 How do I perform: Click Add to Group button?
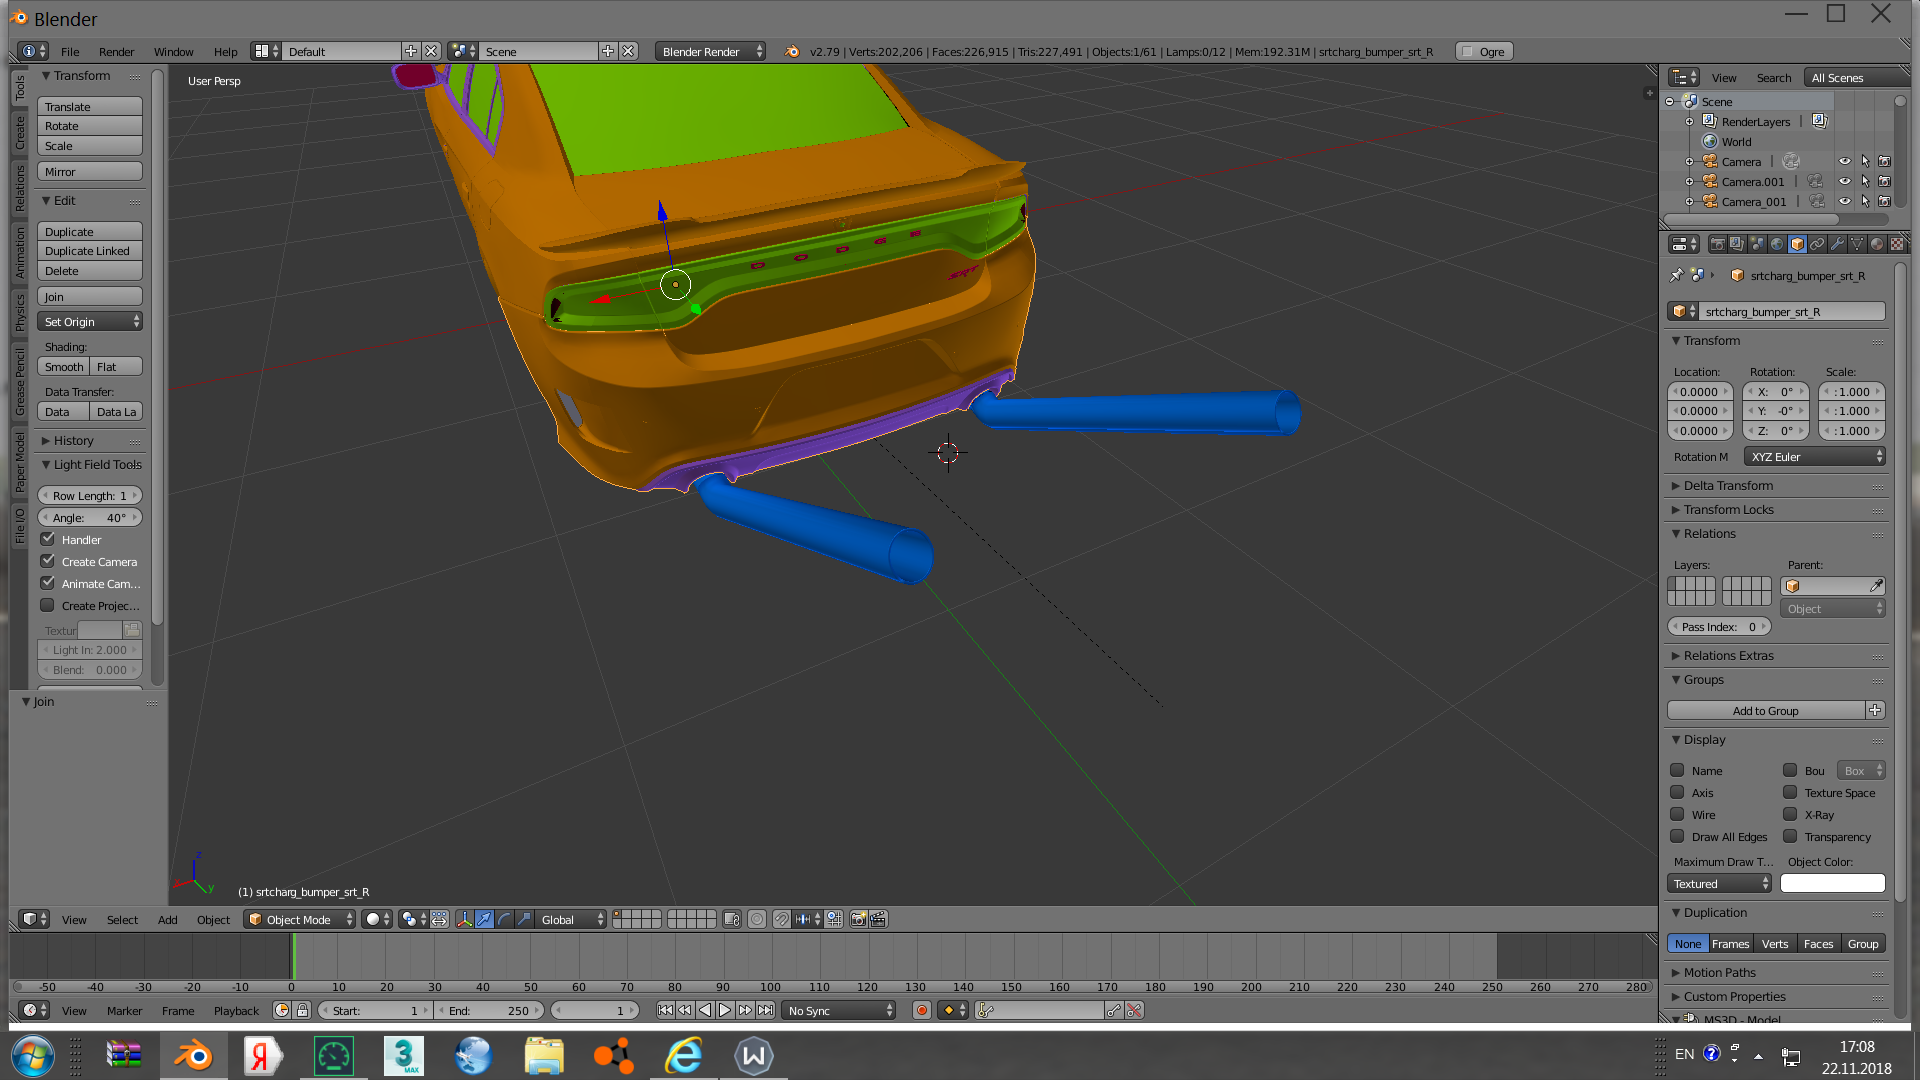(1765, 711)
